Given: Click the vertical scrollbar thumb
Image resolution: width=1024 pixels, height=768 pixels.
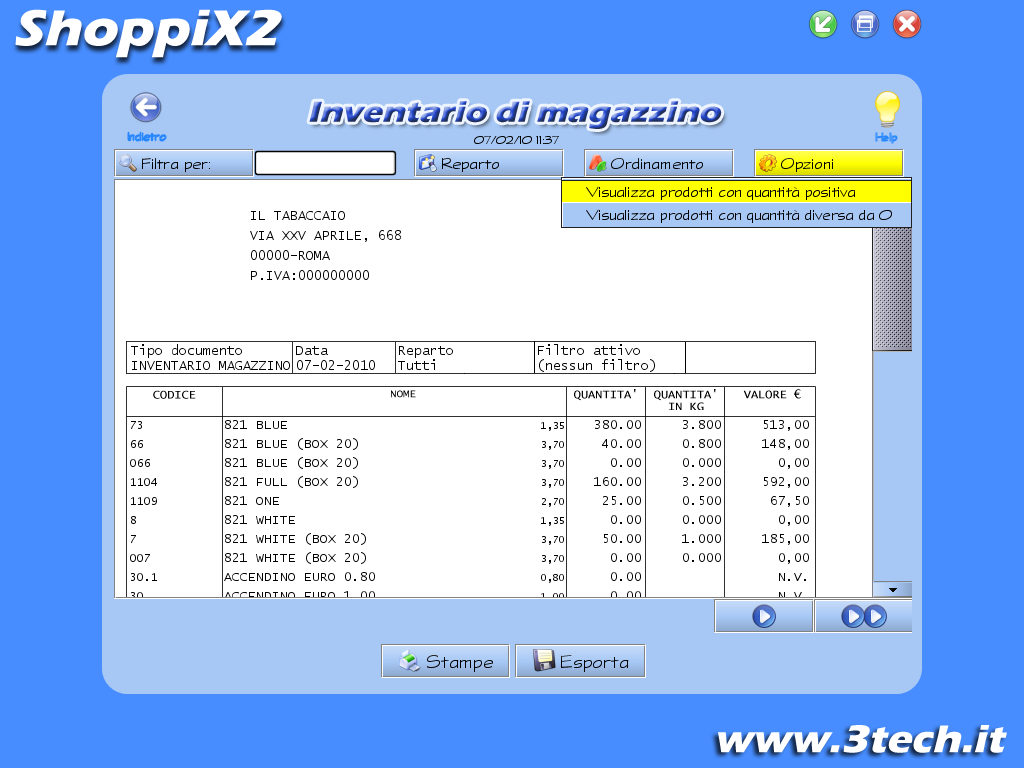Looking at the screenshot, I should pyautogui.click(x=892, y=288).
